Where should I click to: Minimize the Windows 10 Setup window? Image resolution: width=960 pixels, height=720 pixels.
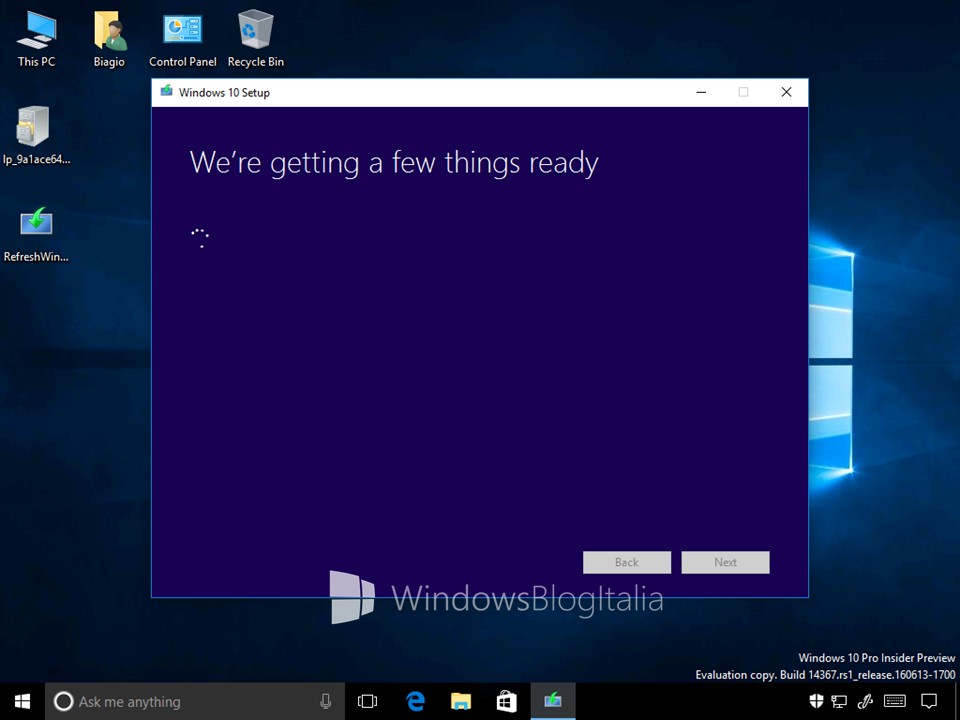[702, 92]
